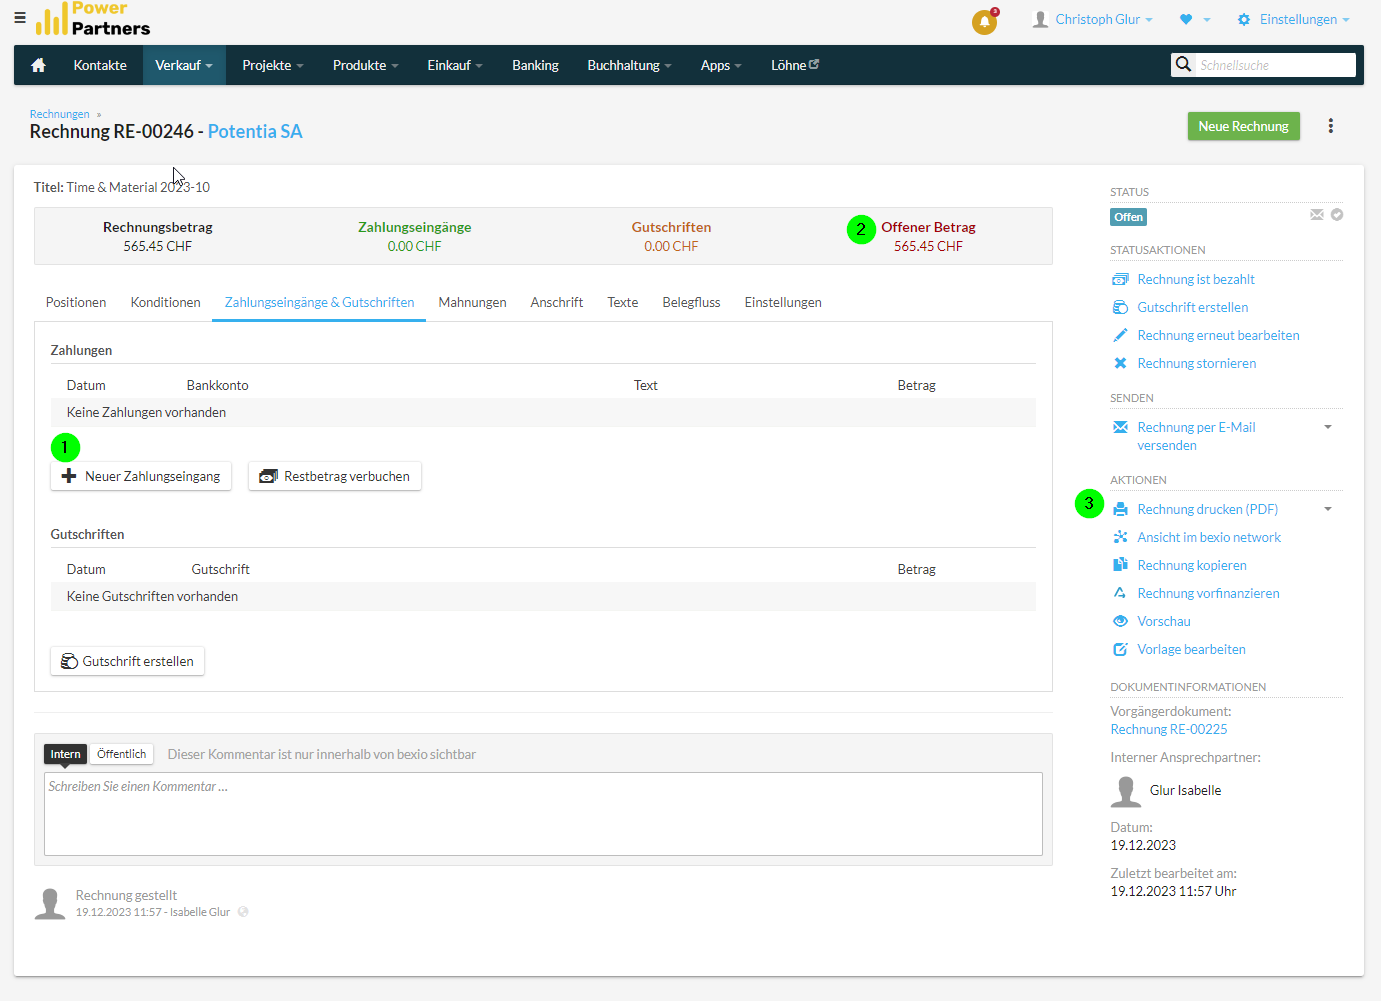This screenshot has width=1381, height=1001.
Task: Expand arrow next to Rechnung drucken (PDF)
Action: 1328,509
